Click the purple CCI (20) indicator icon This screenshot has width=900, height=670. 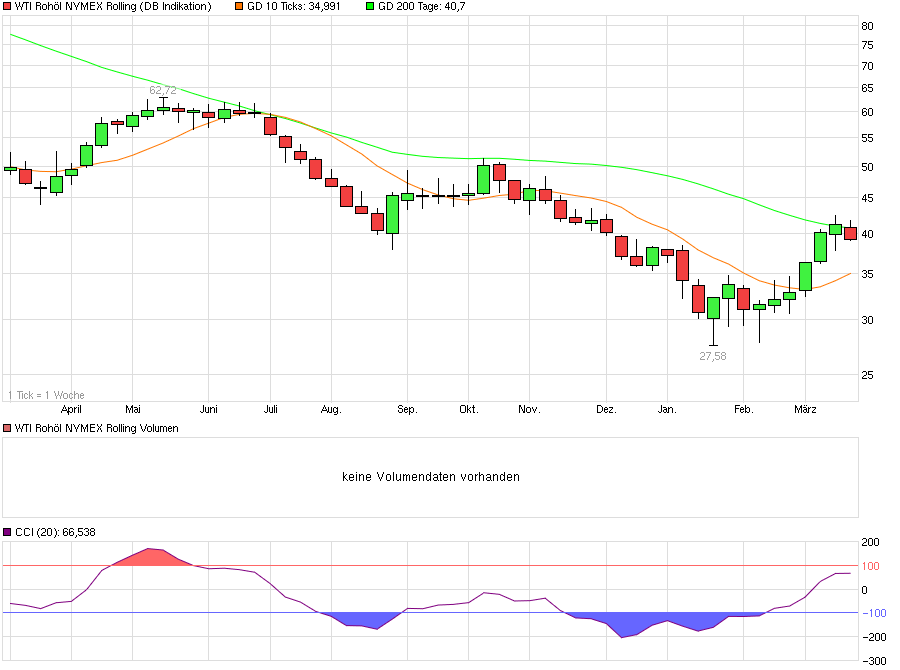pos(8,533)
